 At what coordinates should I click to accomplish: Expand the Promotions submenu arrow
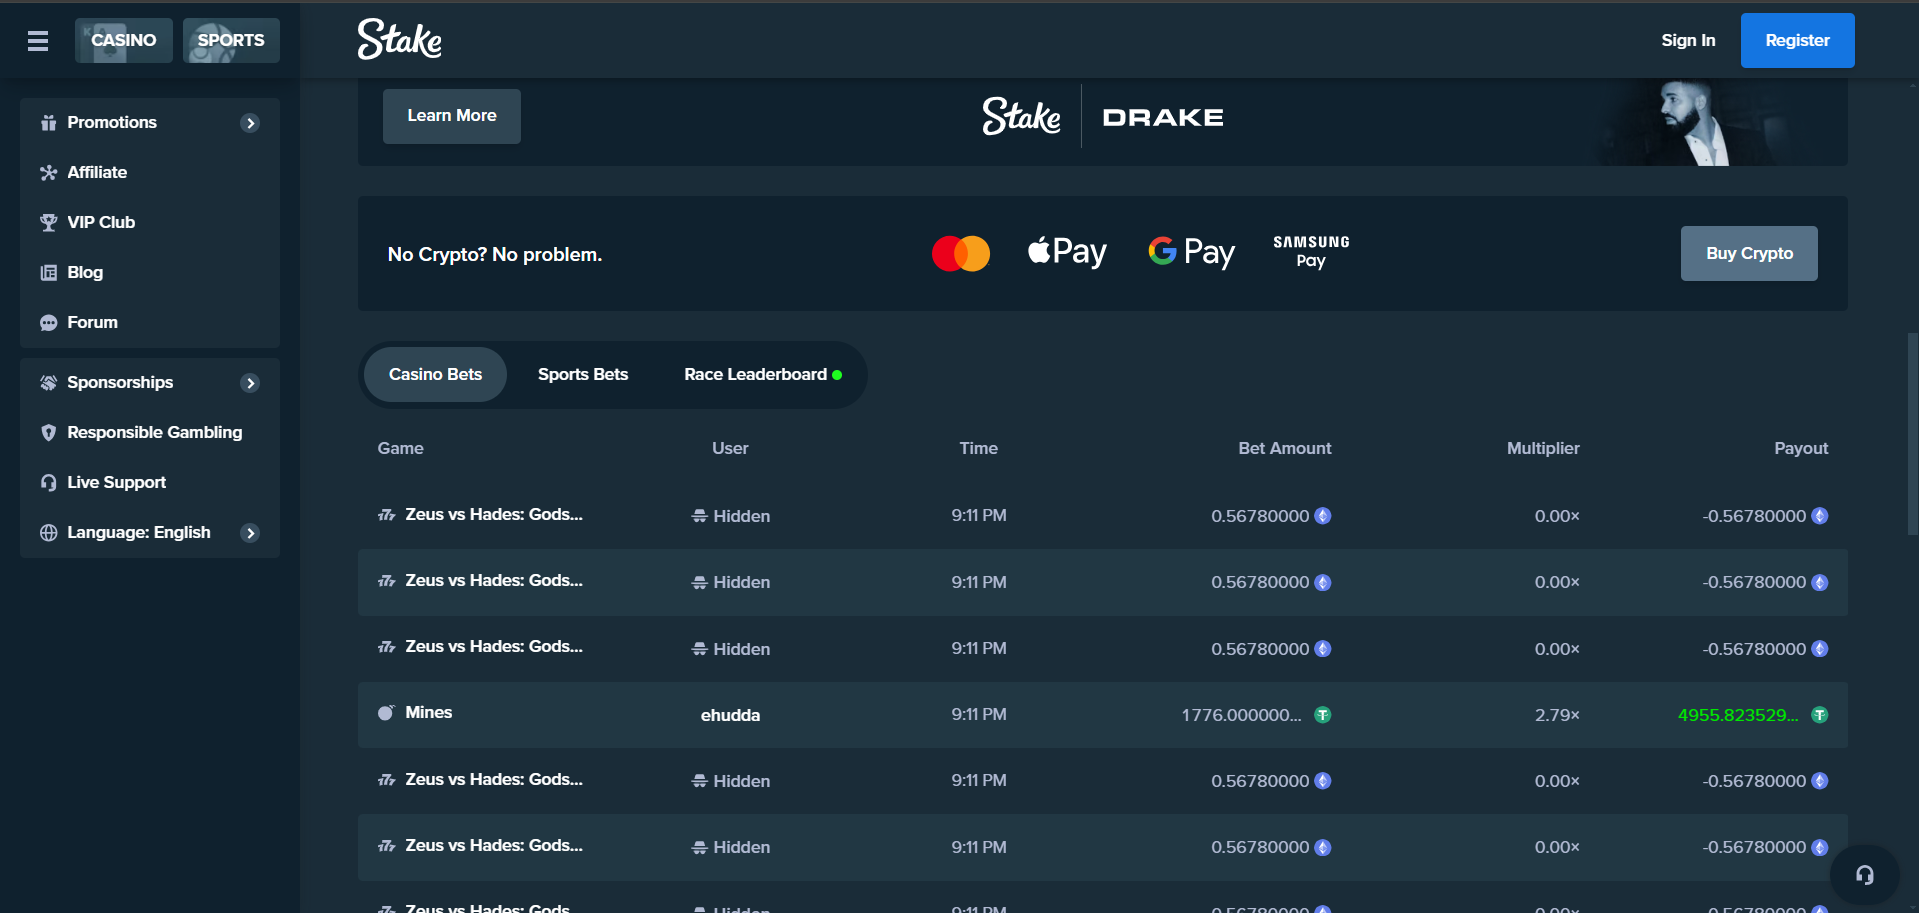pyautogui.click(x=250, y=123)
